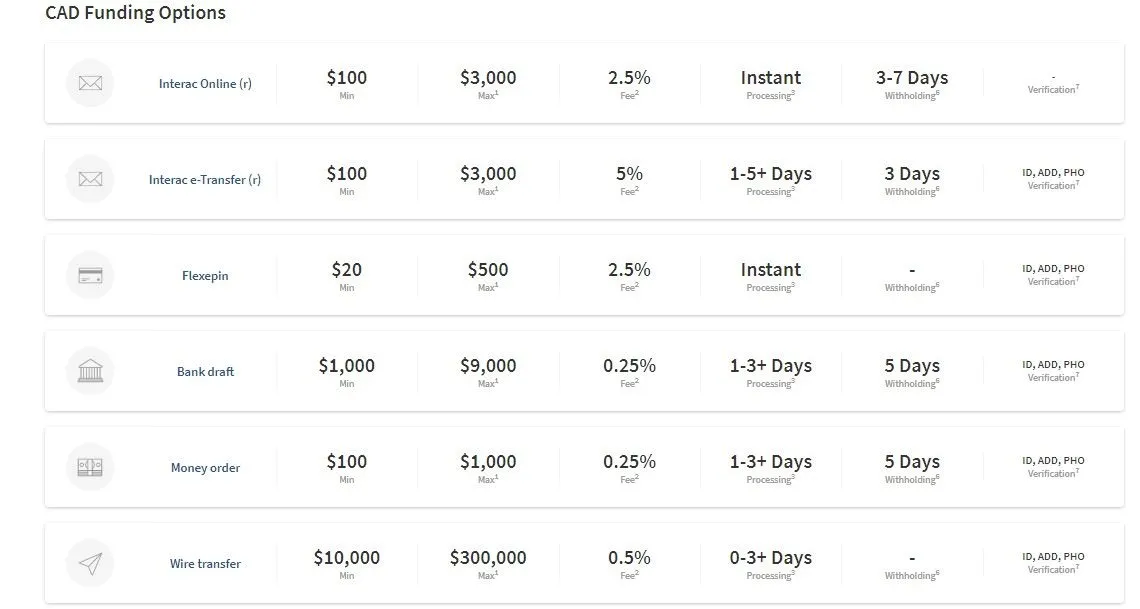1140x609 pixels.
Task: Click the Instant processing label for Flexepin
Action: pyautogui.click(x=771, y=270)
